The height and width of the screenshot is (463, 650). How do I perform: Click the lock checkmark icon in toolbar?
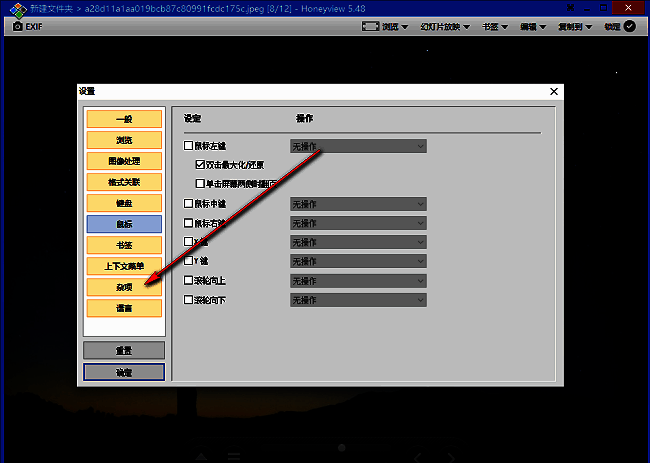pyautogui.click(x=629, y=26)
